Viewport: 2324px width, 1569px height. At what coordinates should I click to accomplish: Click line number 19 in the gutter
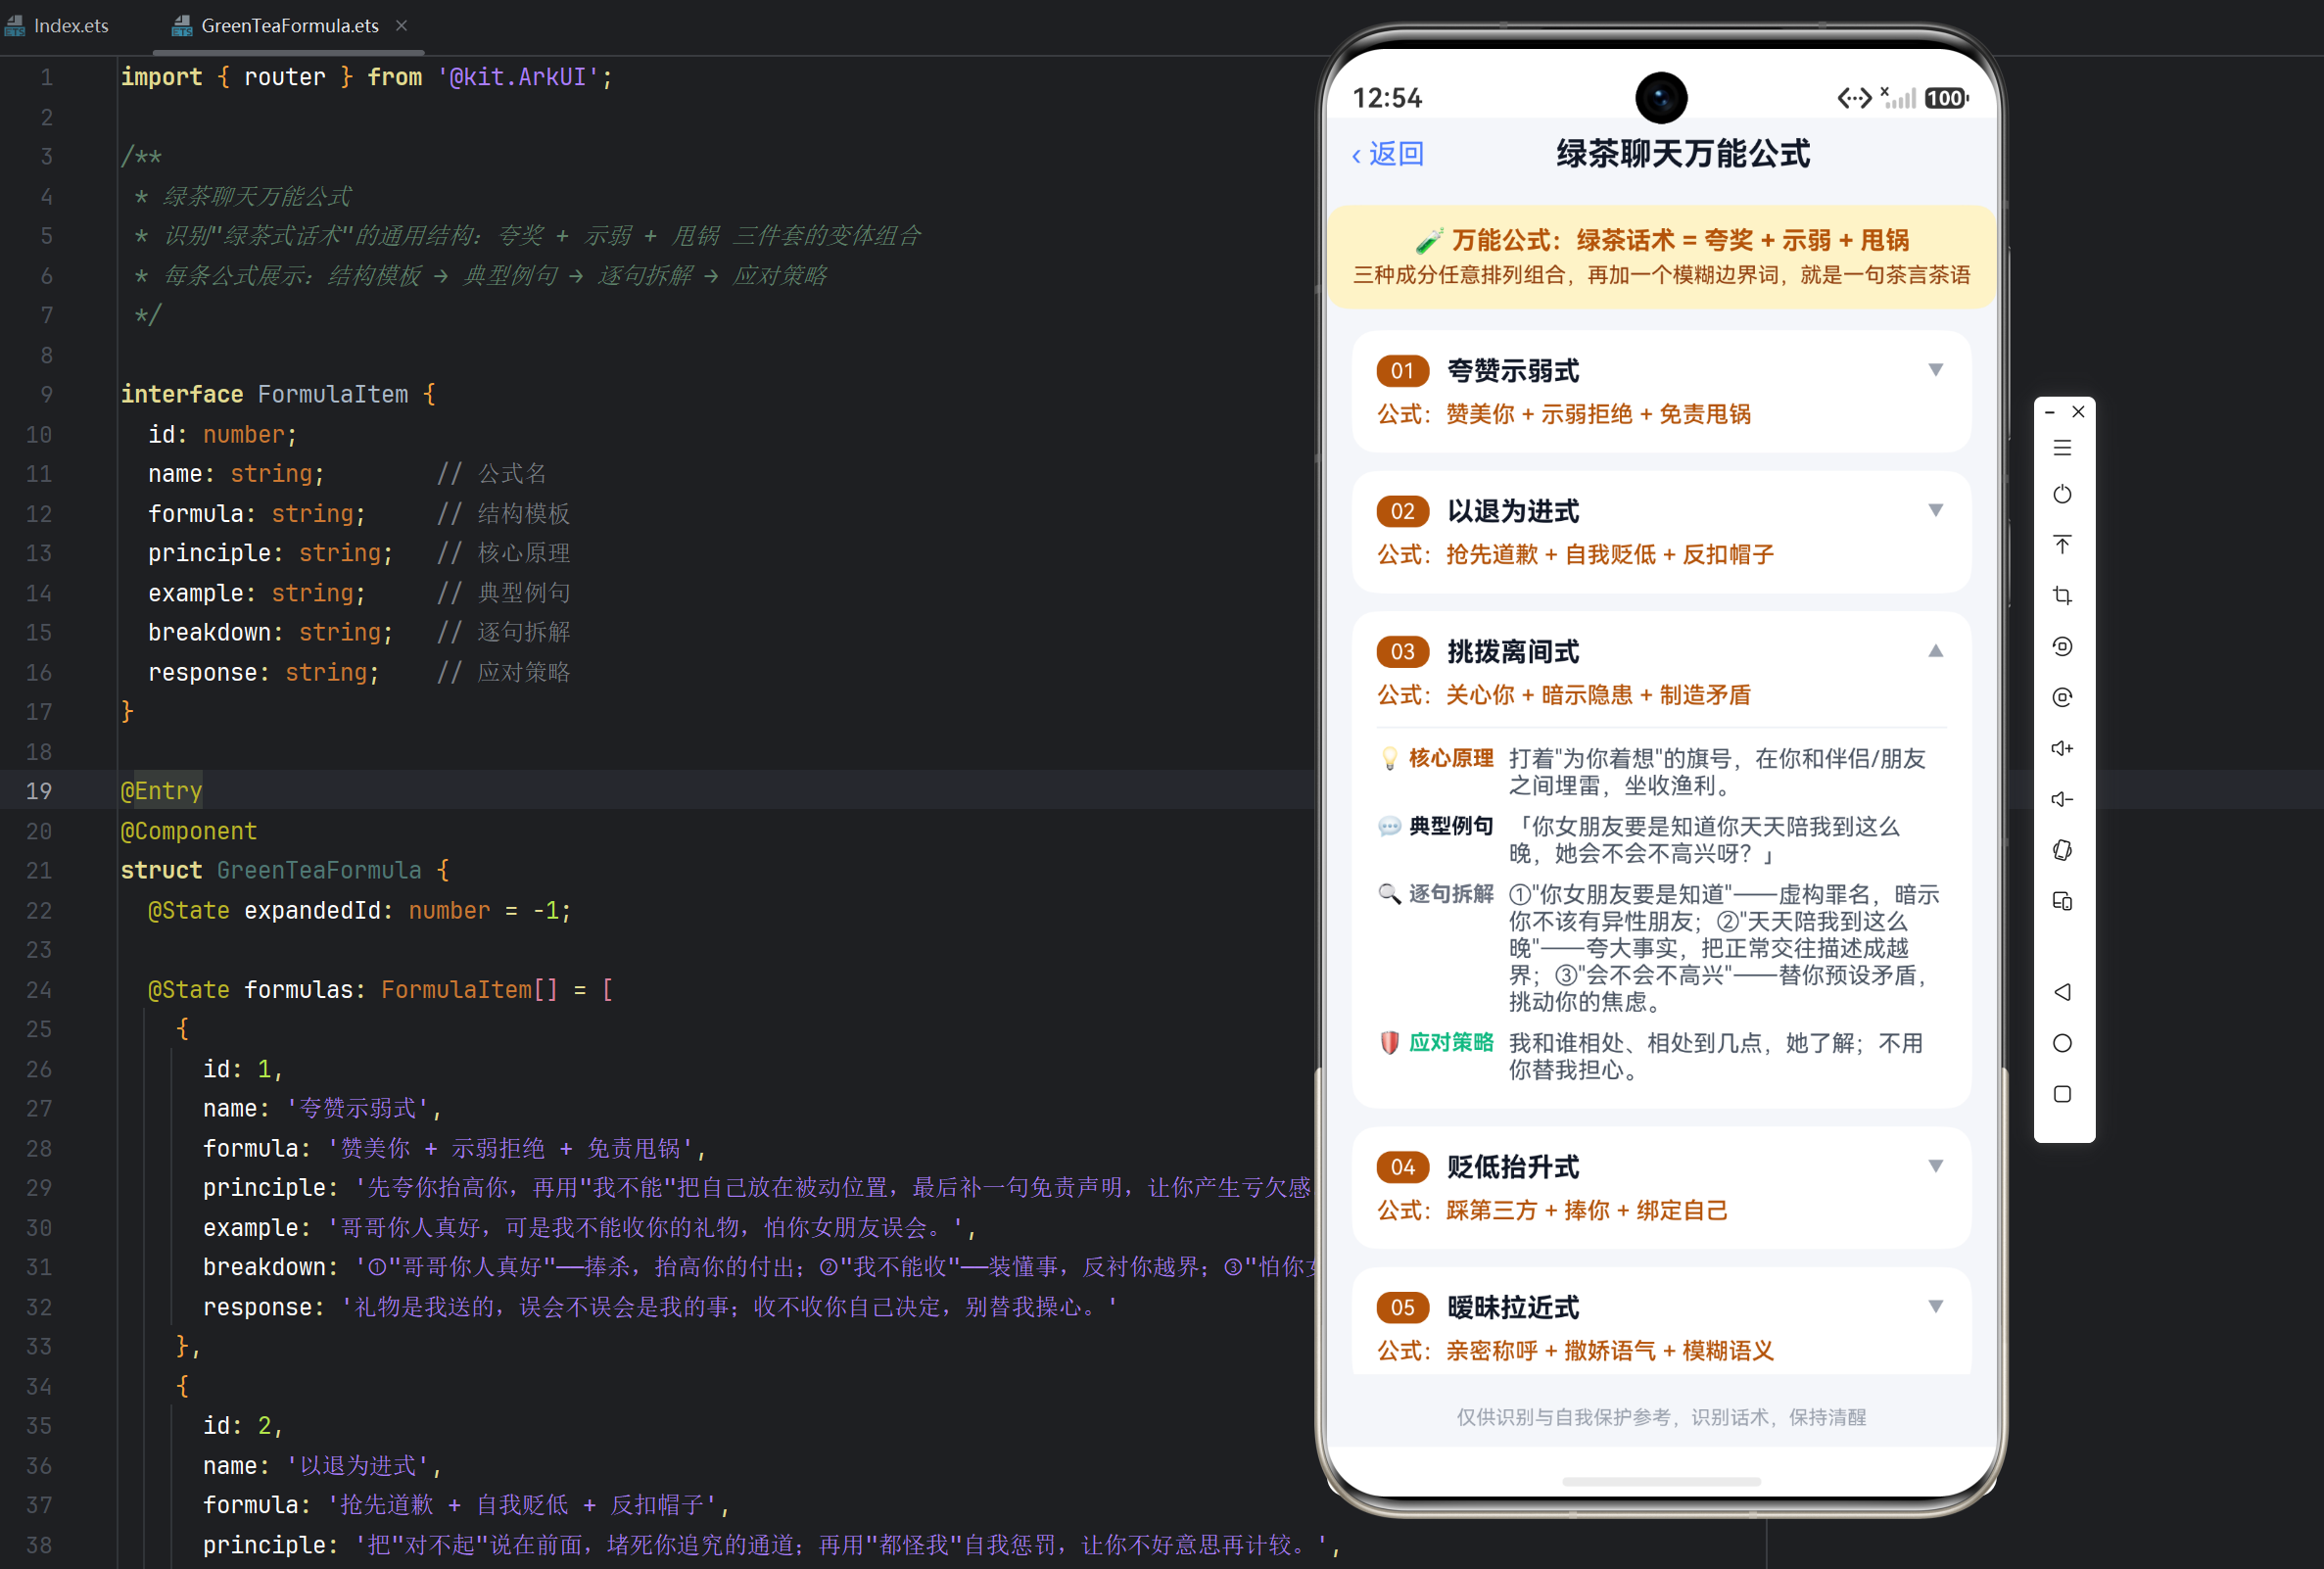coord(38,791)
